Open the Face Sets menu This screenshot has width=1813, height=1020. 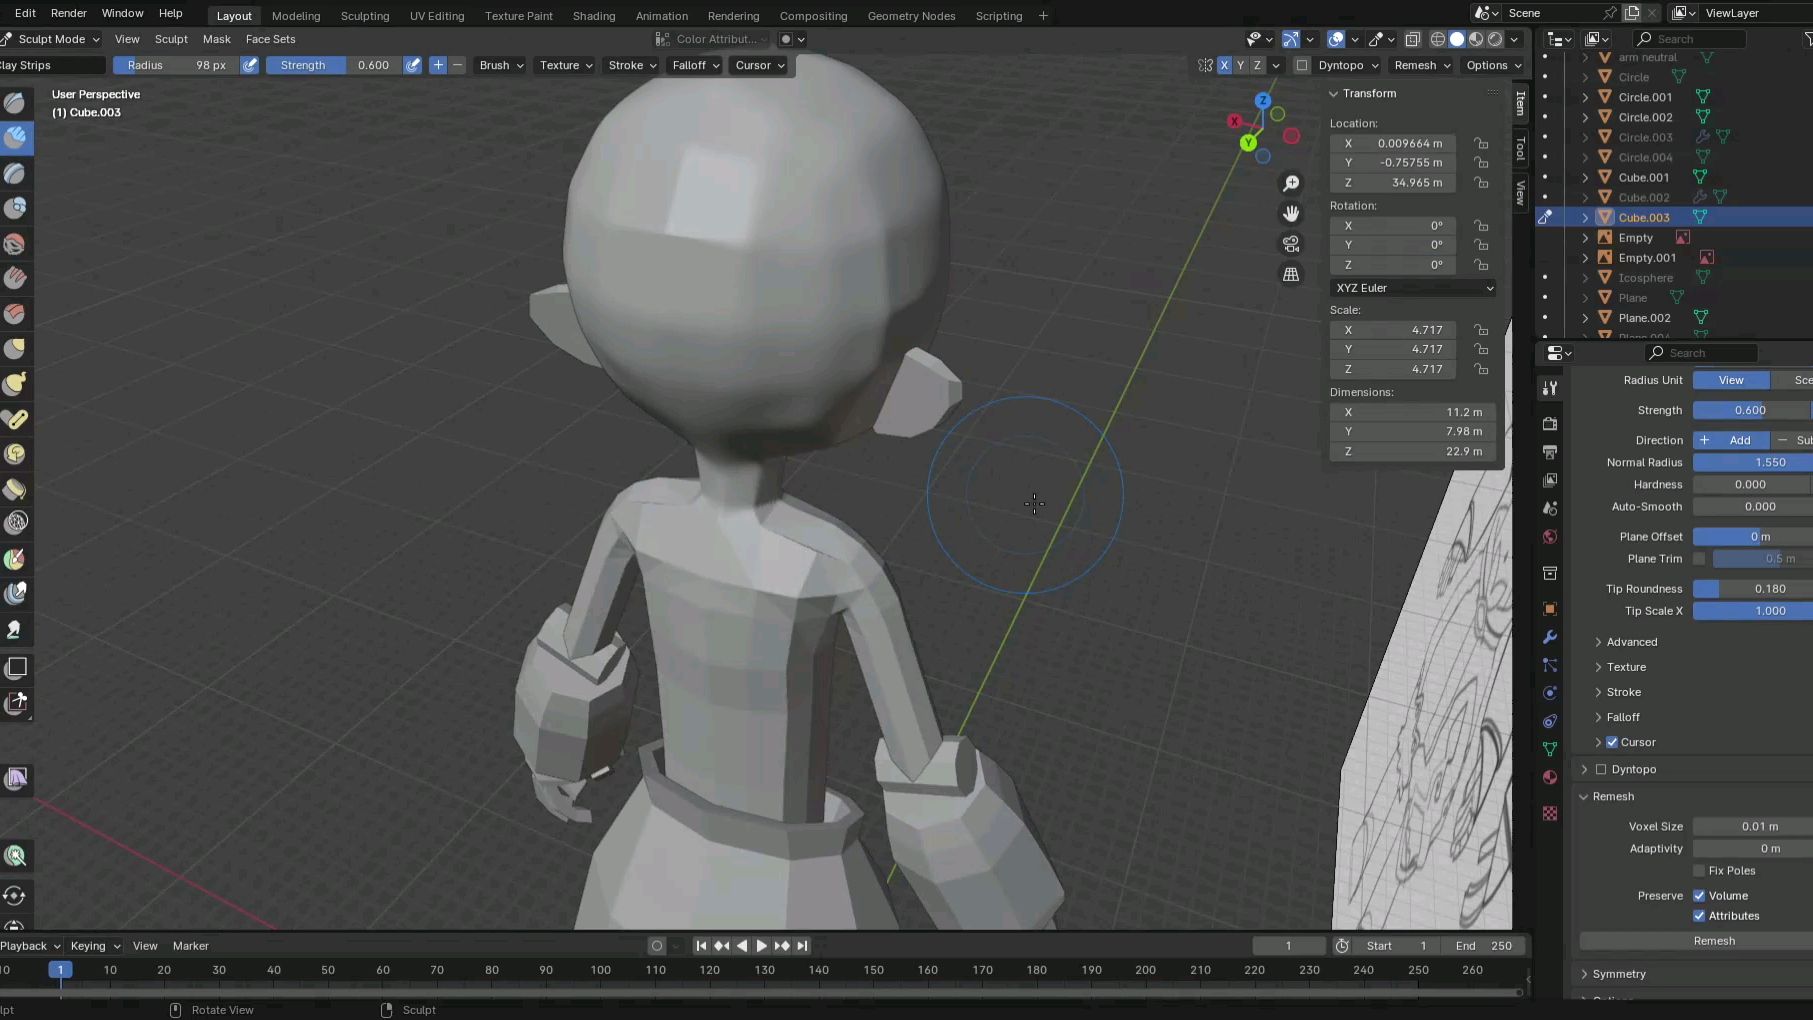click(270, 39)
